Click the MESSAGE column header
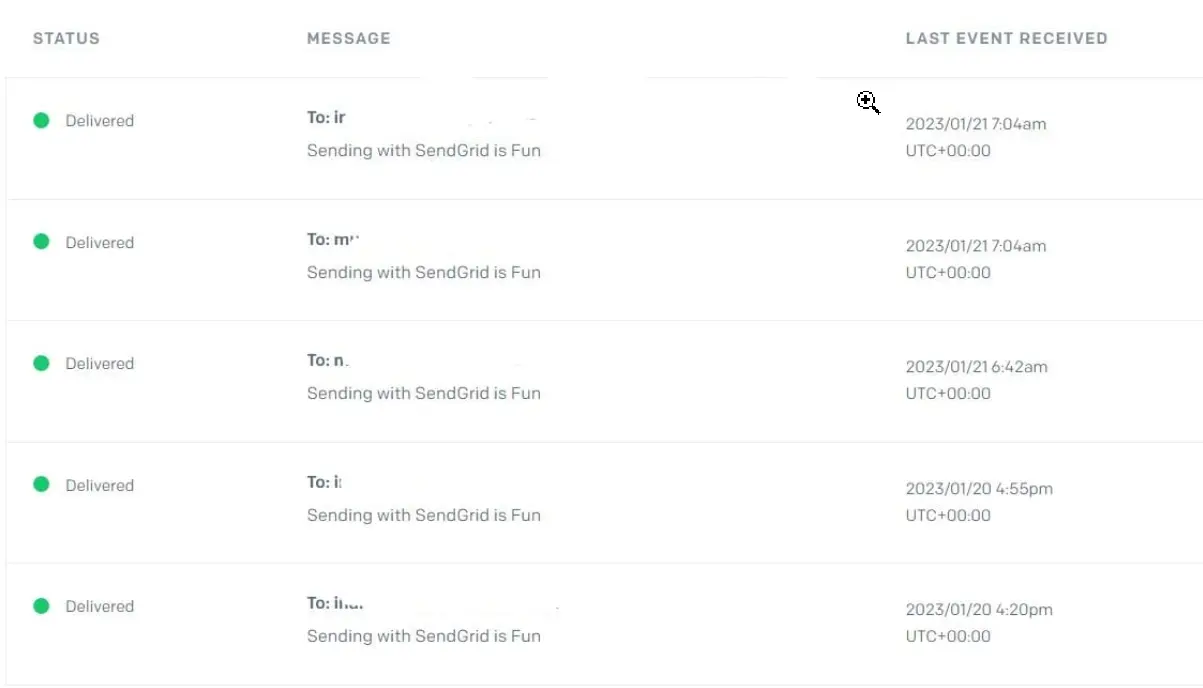This screenshot has width=1203, height=688. (x=348, y=38)
